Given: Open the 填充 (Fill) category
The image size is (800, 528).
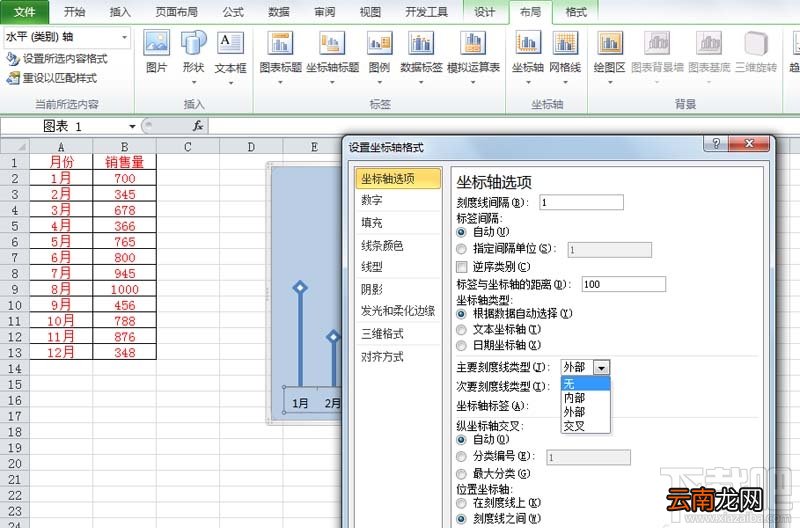Looking at the screenshot, I should [398, 223].
